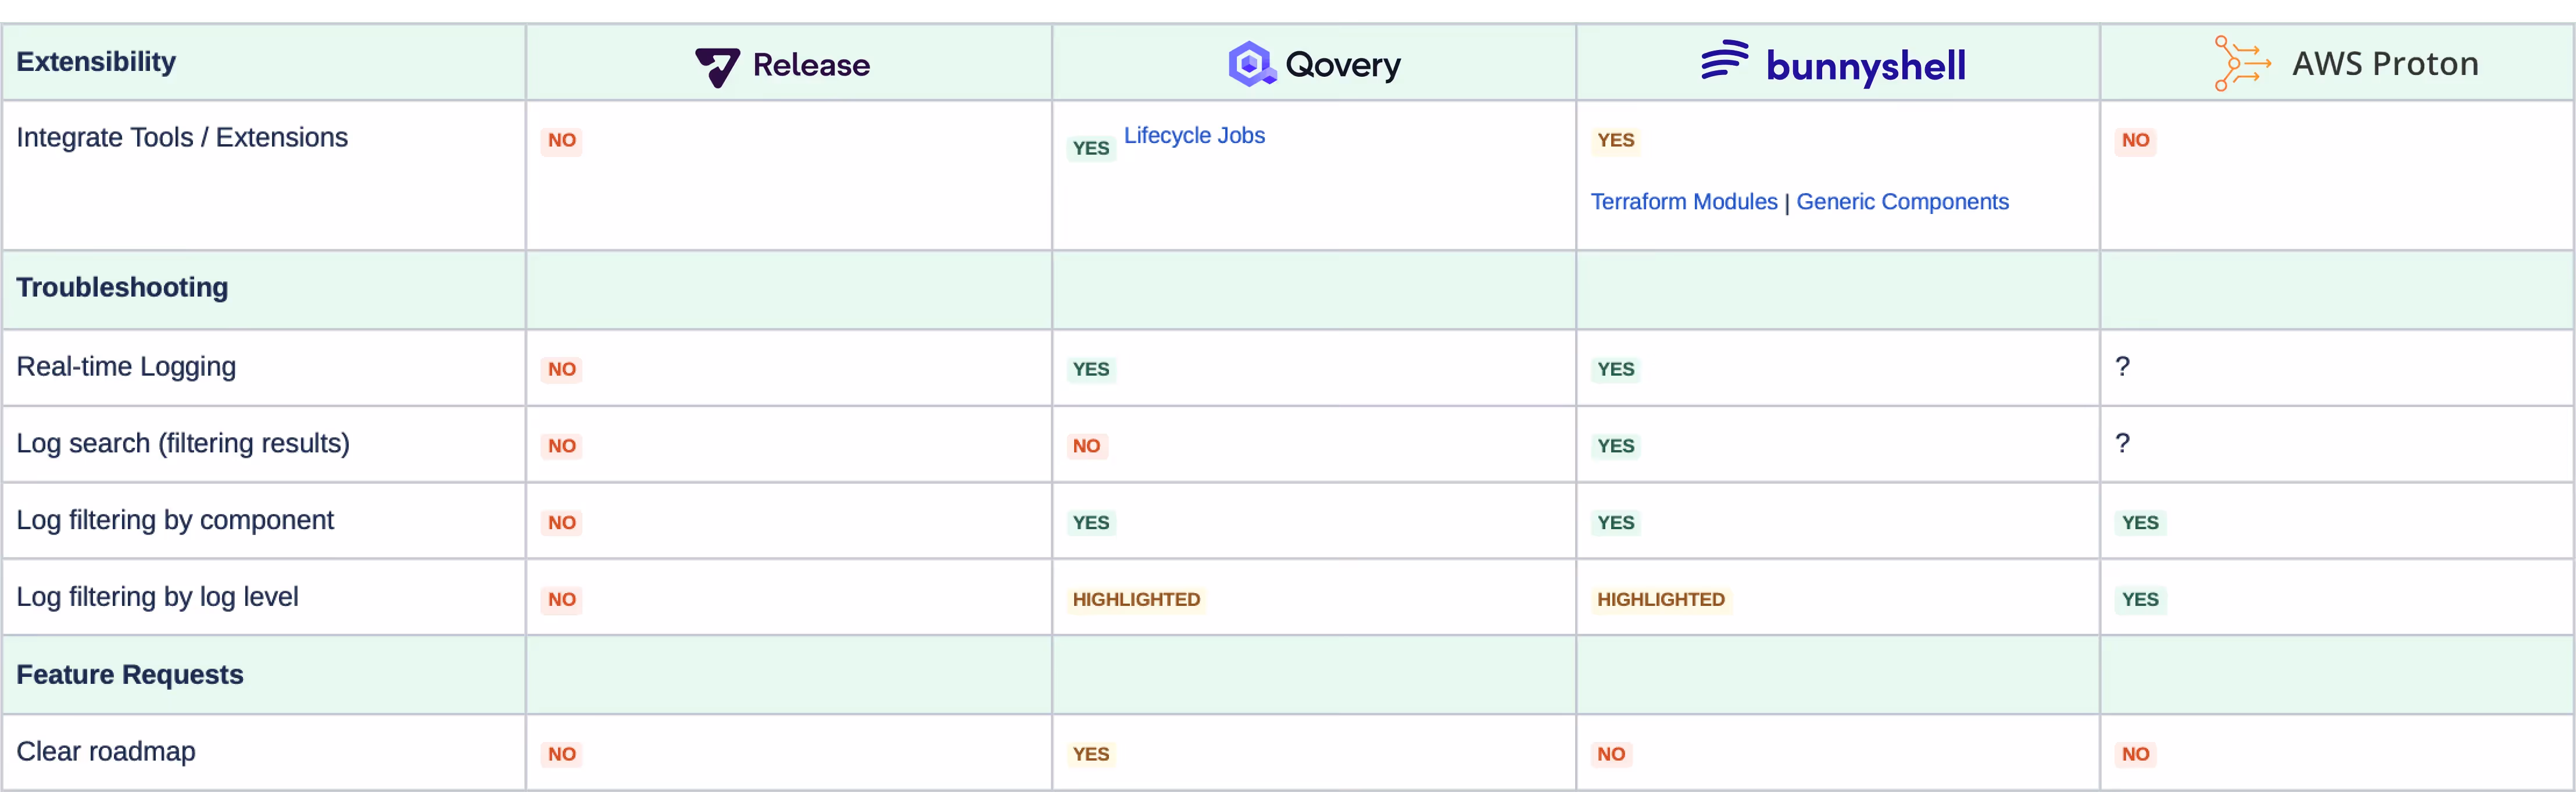Click bunnyshell's YES badge for Real-time Logging
The image size is (2576, 792).
coord(1616,369)
